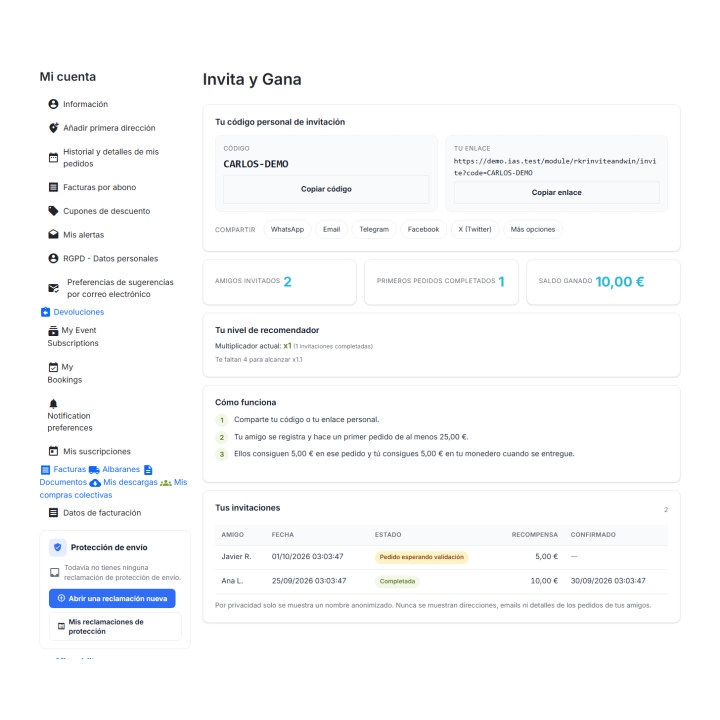Click the Amigos invitados count card
This screenshot has width=720, height=720.
pyautogui.click(x=280, y=281)
